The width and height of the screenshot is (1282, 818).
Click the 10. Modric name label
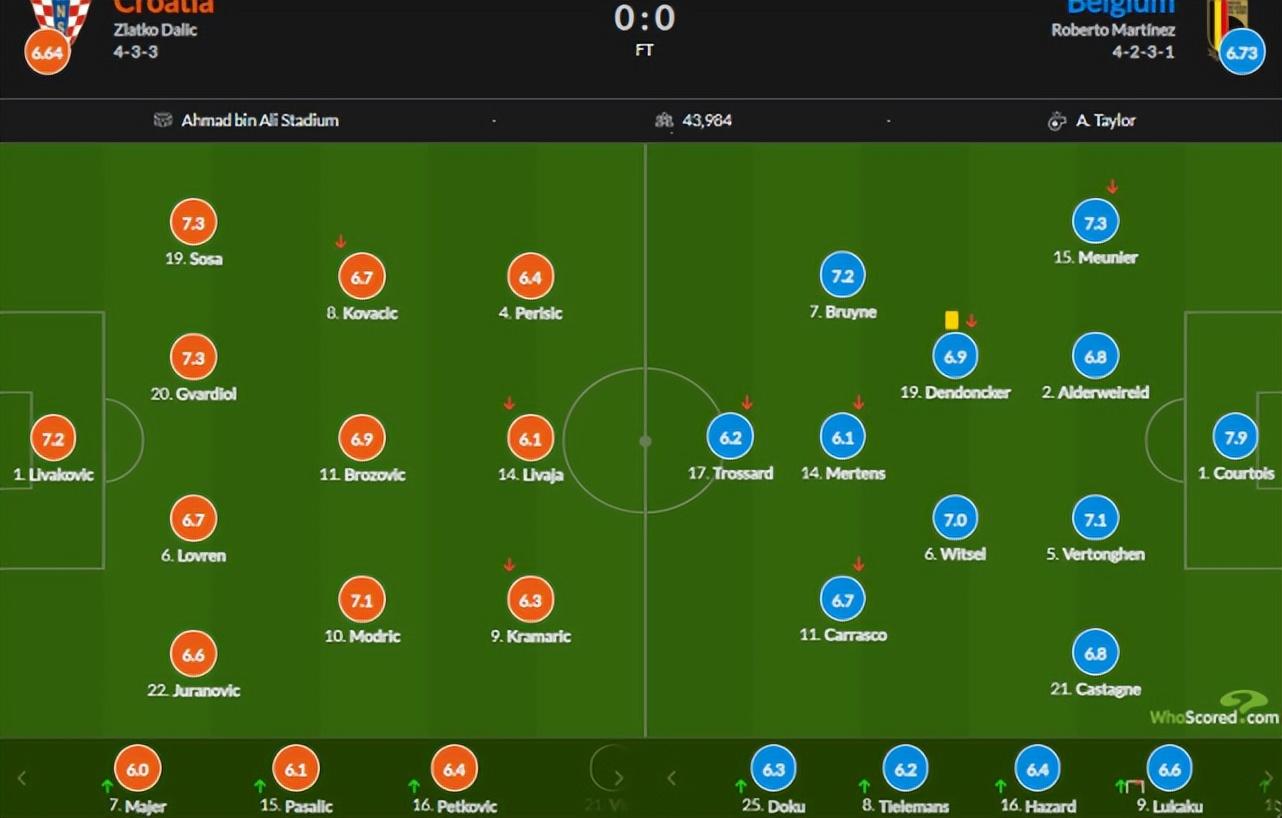click(362, 636)
